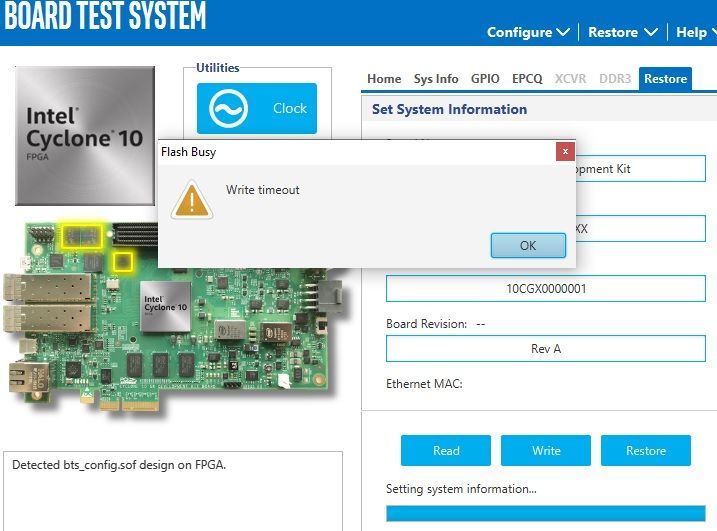
Task: Switch to the EPCQ tab
Action: pos(527,79)
